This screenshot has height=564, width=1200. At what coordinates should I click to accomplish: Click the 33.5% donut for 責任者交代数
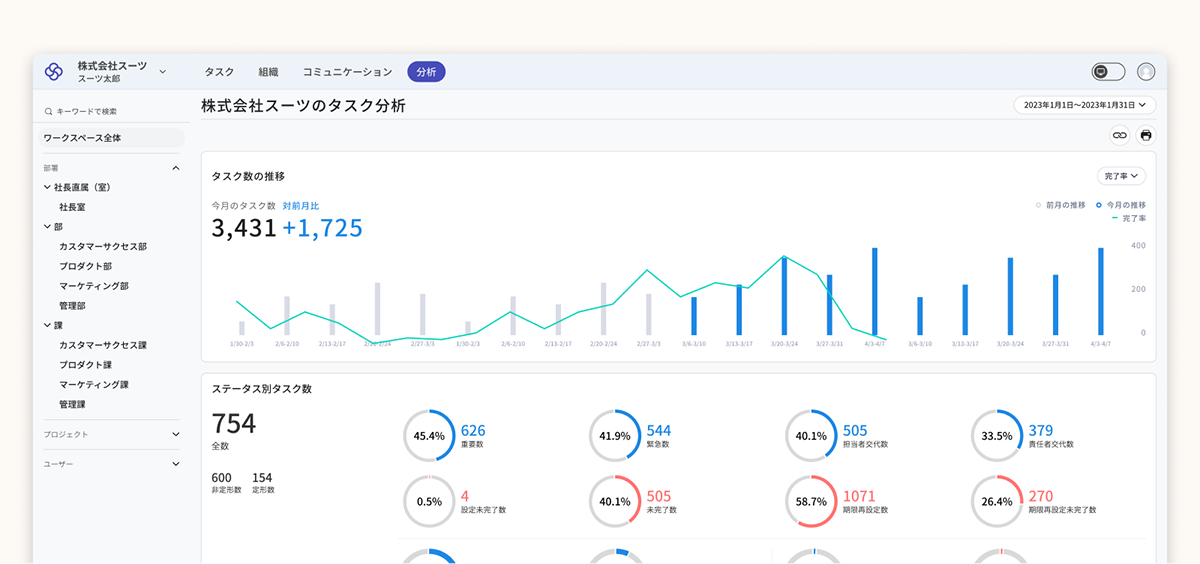(x=997, y=436)
